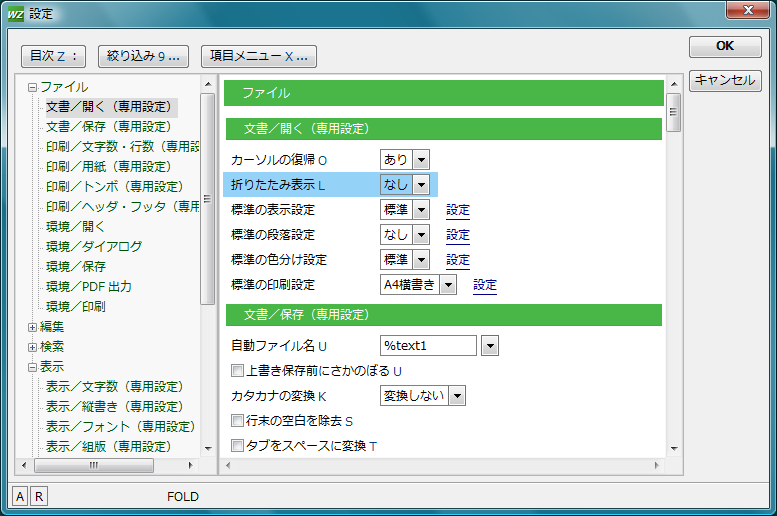
Task: Select 環境/ダイアログ tree item
Action: click(94, 246)
